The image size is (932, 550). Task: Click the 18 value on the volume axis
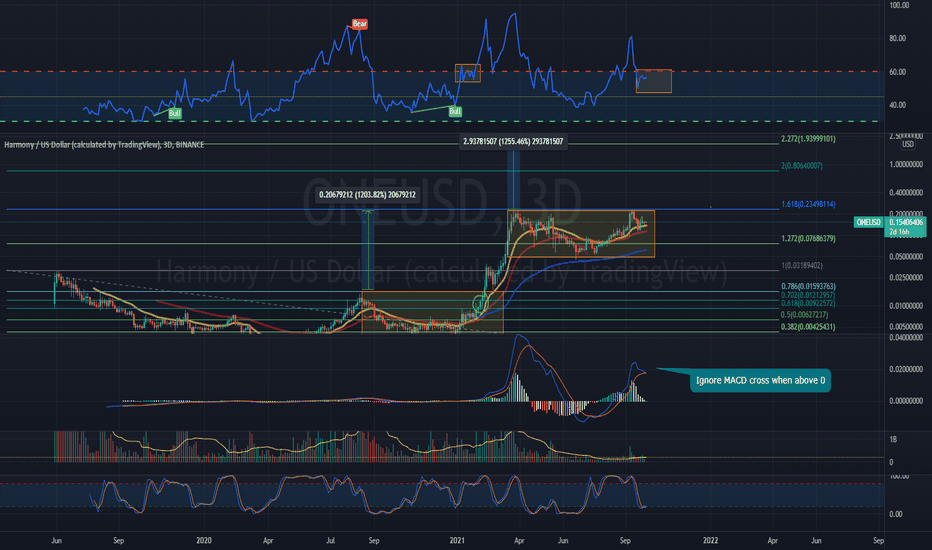(893, 439)
